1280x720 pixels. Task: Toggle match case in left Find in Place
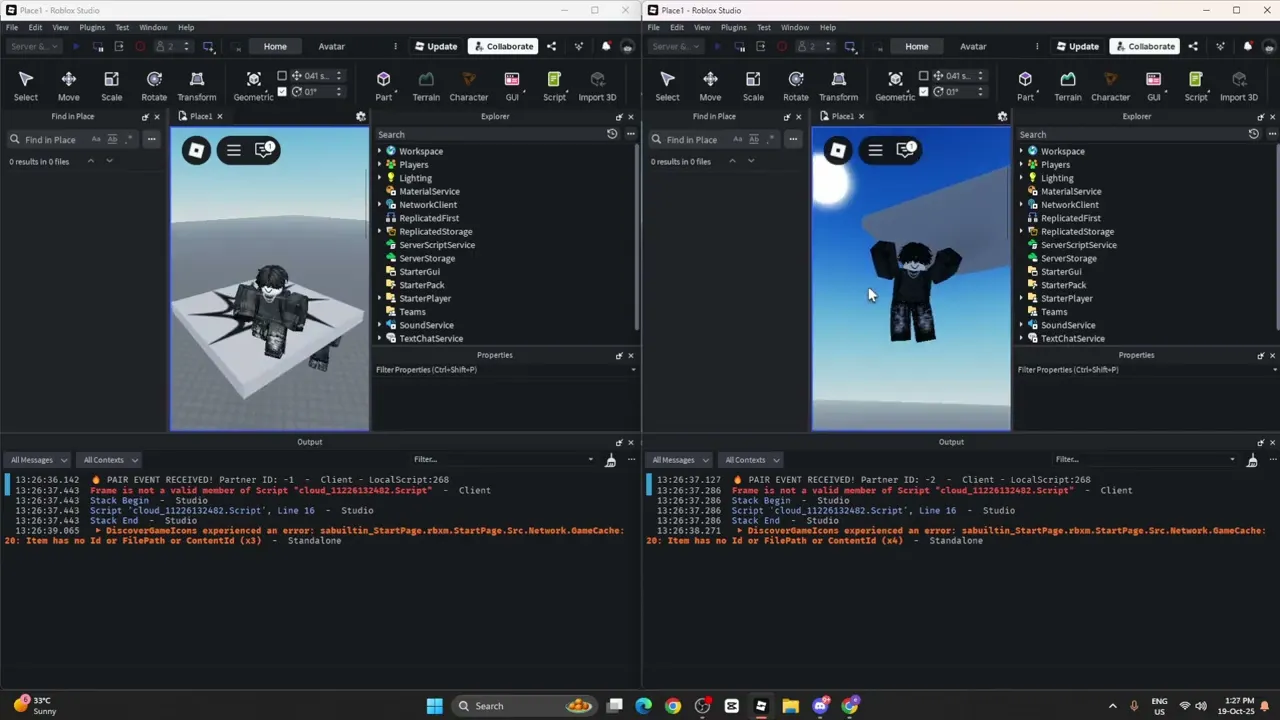(94, 139)
